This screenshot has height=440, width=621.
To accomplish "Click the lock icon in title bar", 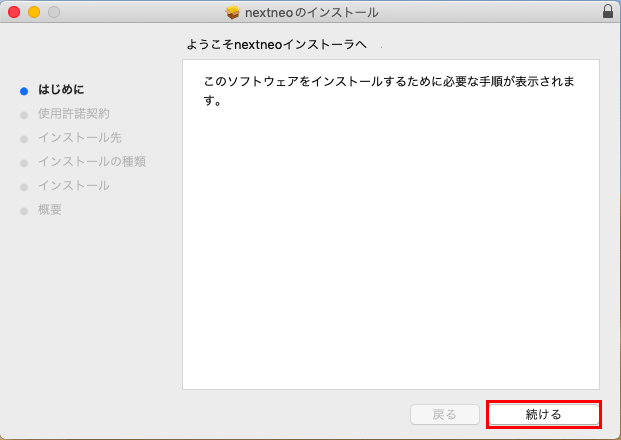I will click(607, 12).
